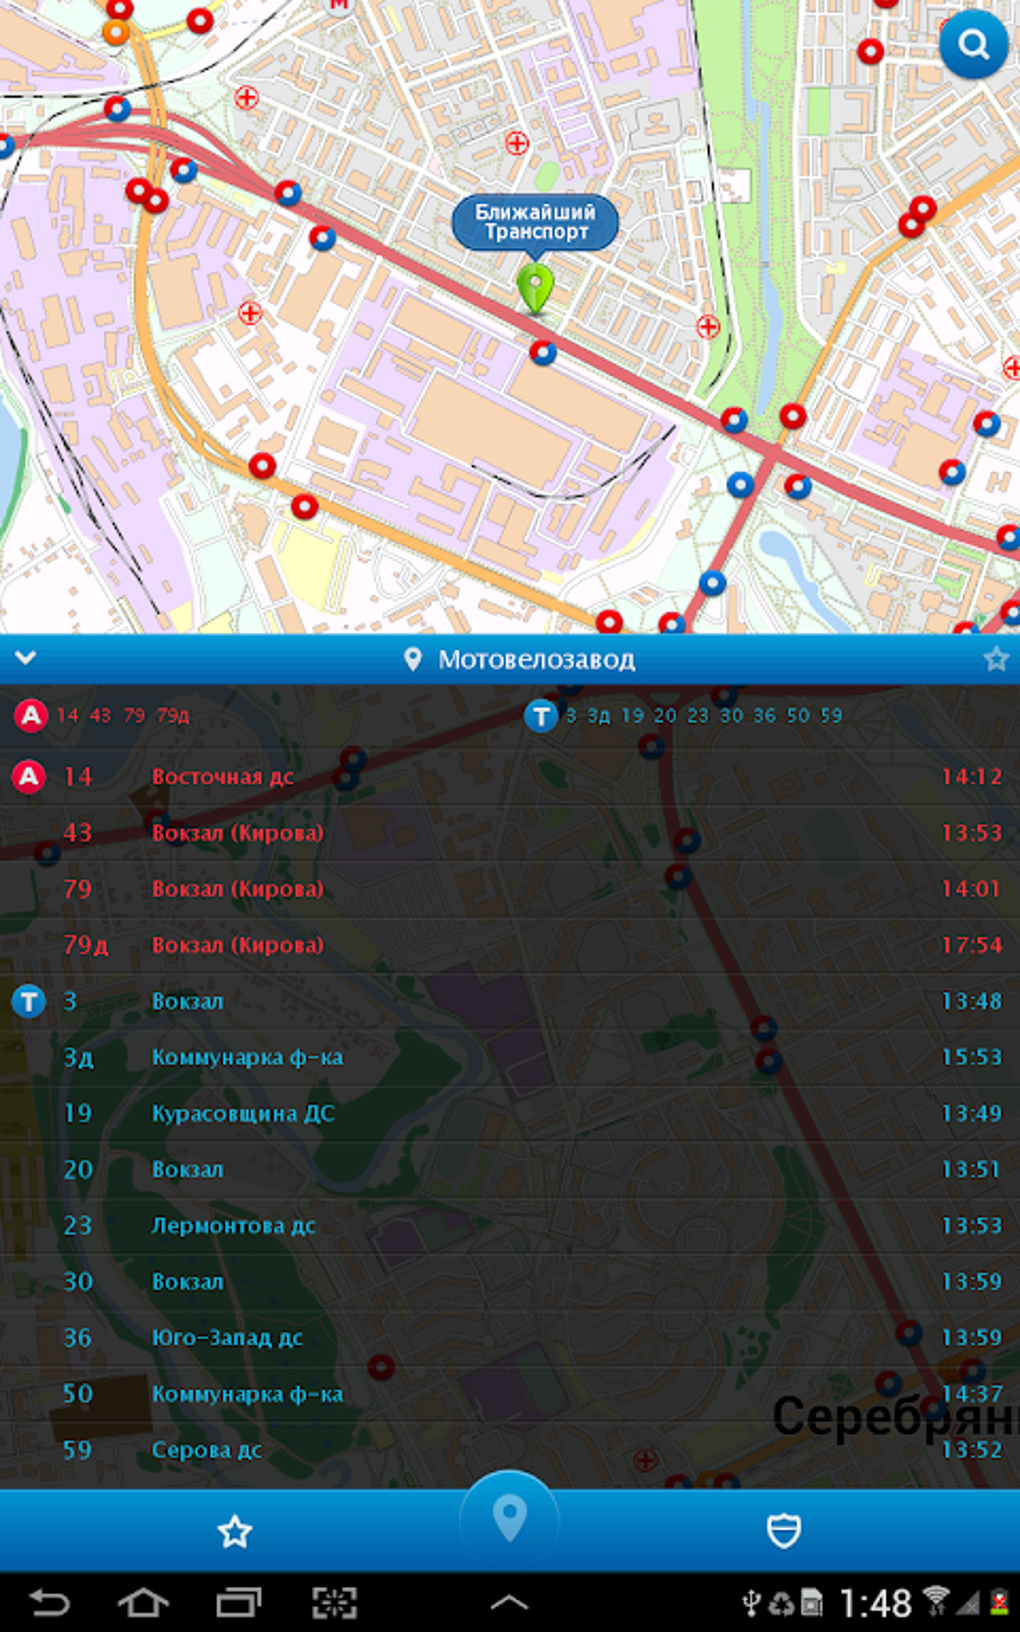
Task: Select the blue trolleybus 'T' filter icon in summary row
Action: click(x=541, y=715)
